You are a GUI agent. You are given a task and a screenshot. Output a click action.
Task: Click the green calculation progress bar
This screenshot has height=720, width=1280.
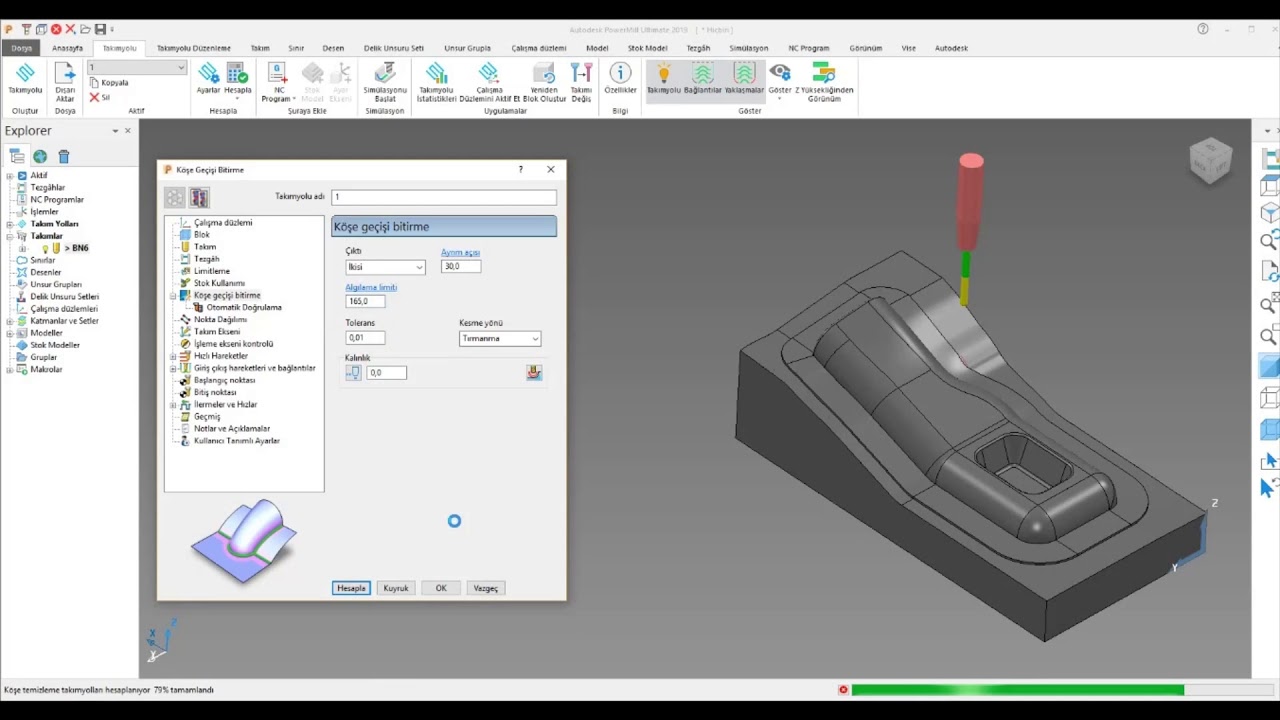(x=1017, y=690)
